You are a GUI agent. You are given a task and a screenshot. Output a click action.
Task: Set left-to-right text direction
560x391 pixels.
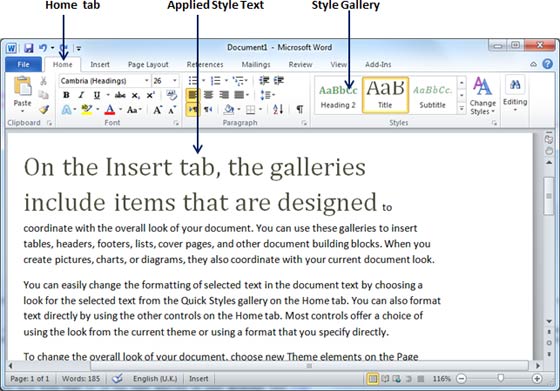193,109
